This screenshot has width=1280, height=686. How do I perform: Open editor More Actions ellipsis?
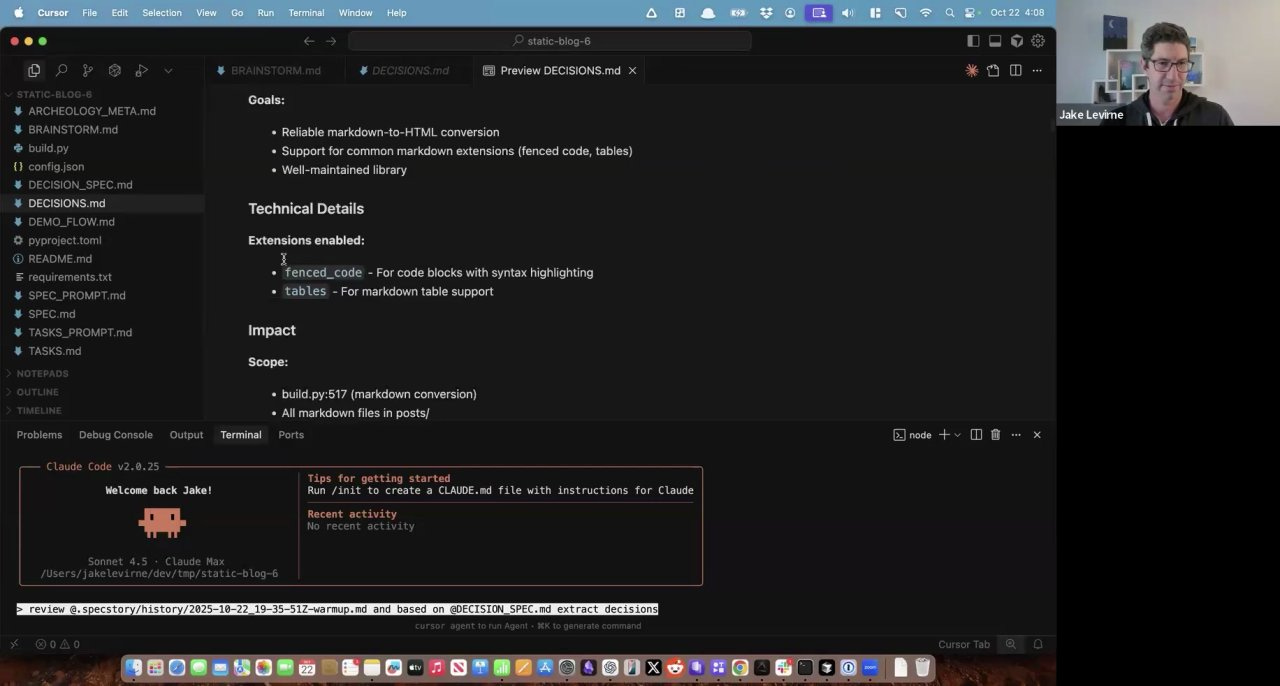[x=1037, y=70]
